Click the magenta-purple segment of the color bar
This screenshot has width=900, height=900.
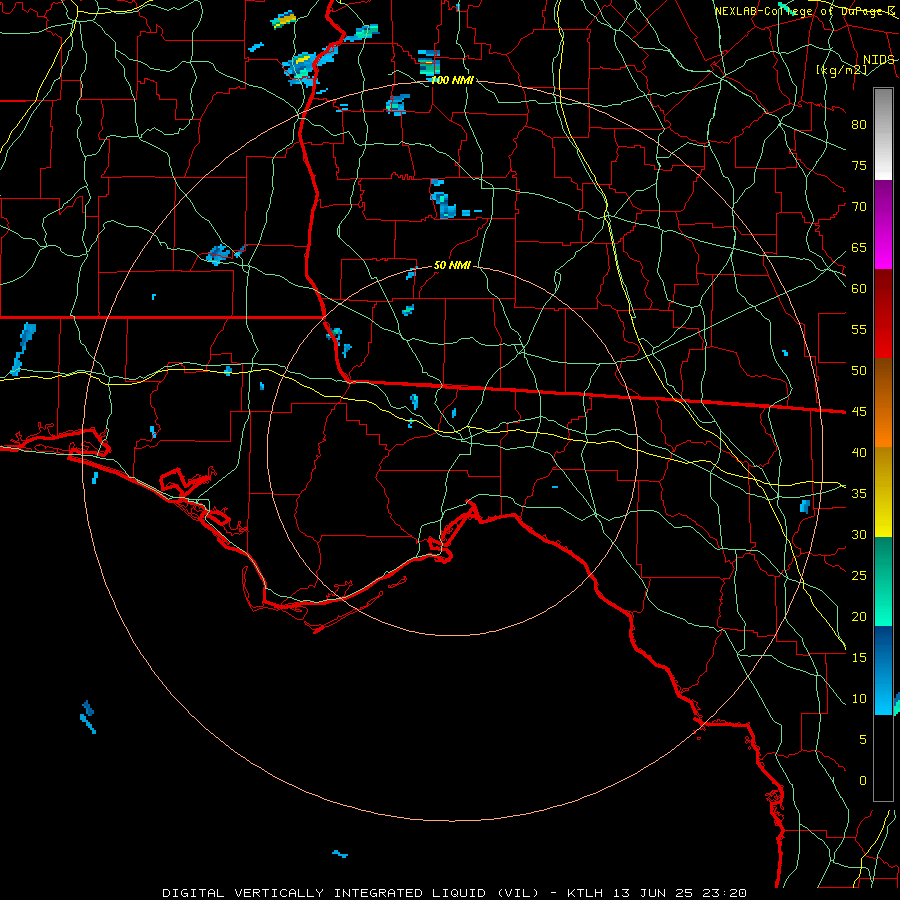(883, 224)
